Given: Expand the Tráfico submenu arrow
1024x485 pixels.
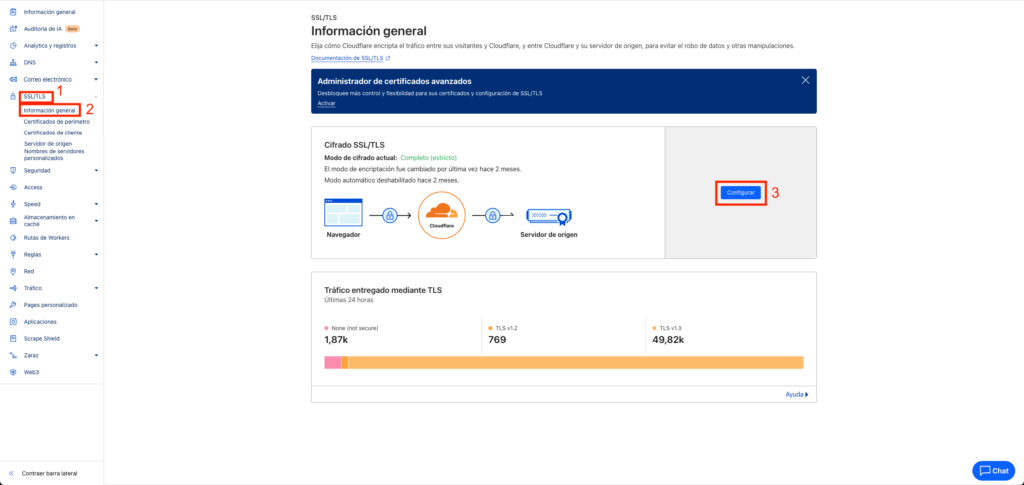Looking at the screenshot, I should [96, 288].
